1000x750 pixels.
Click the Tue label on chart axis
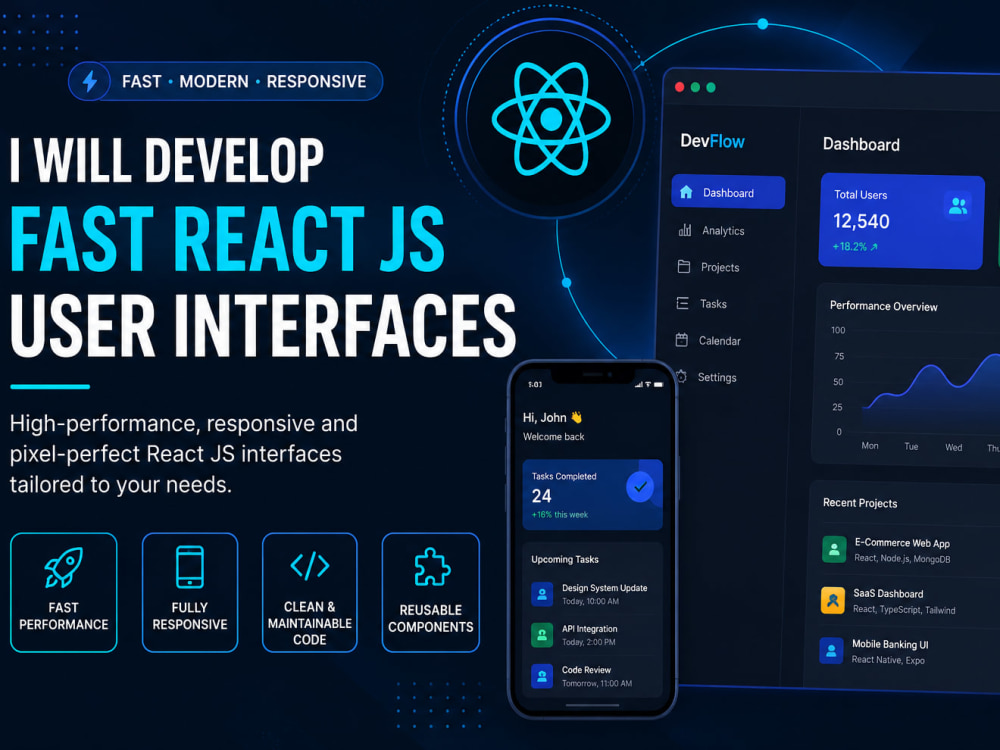[911, 446]
